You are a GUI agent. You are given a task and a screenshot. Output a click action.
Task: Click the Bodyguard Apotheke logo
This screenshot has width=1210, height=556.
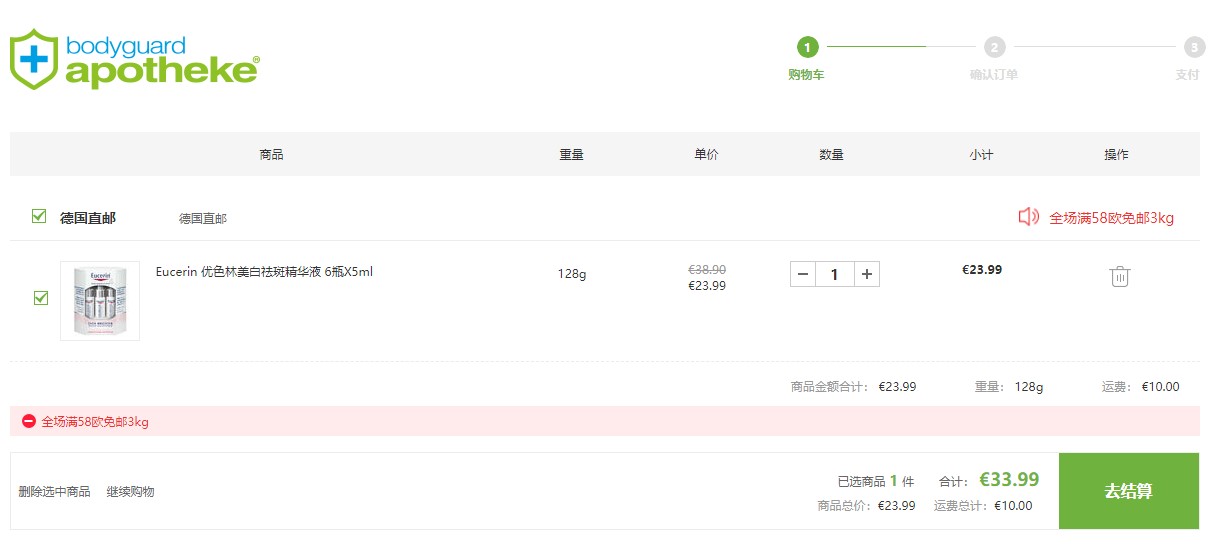coord(135,58)
